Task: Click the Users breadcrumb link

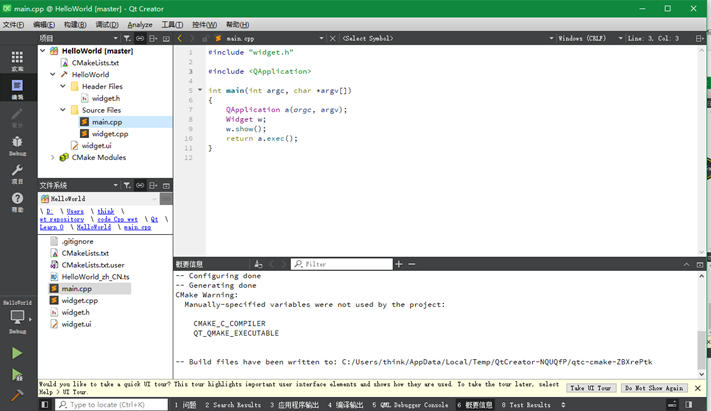Action: (x=75, y=211)
